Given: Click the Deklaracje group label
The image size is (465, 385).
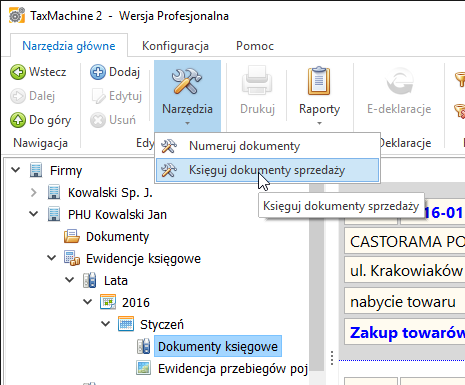Looking at the screenshot, I should pyautogui.click(x=405, y=143).
